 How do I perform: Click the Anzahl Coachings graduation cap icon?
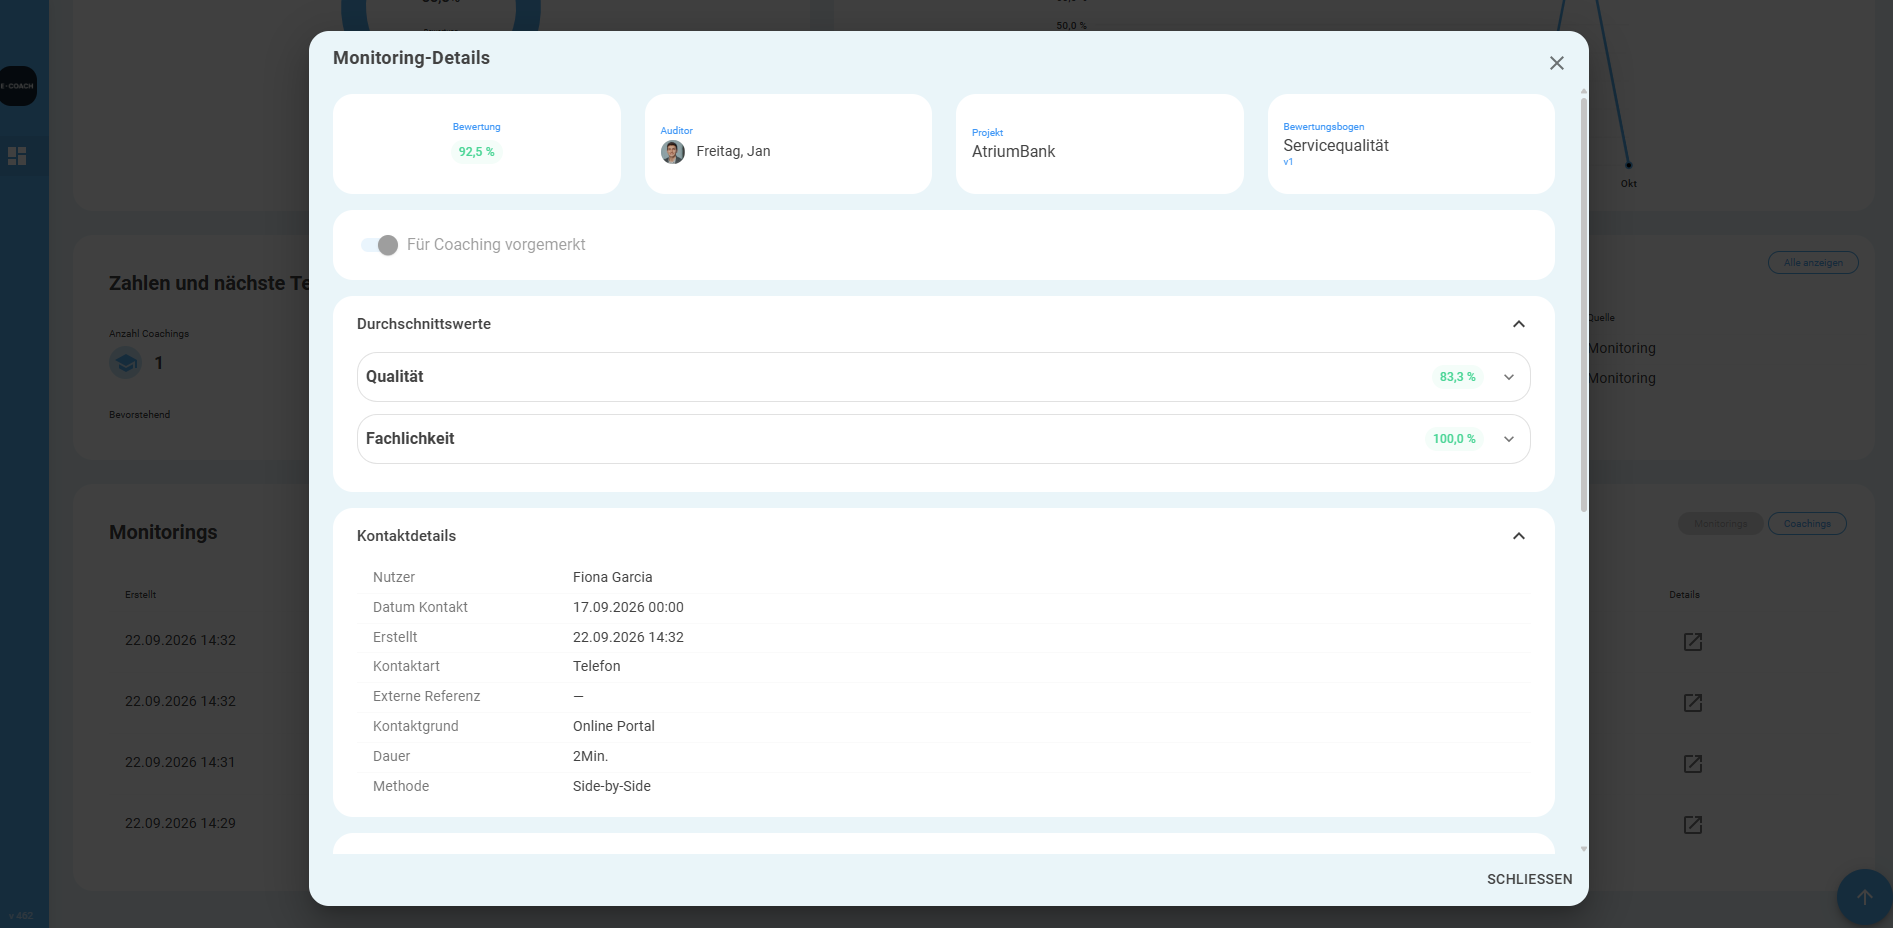point(126,363)
